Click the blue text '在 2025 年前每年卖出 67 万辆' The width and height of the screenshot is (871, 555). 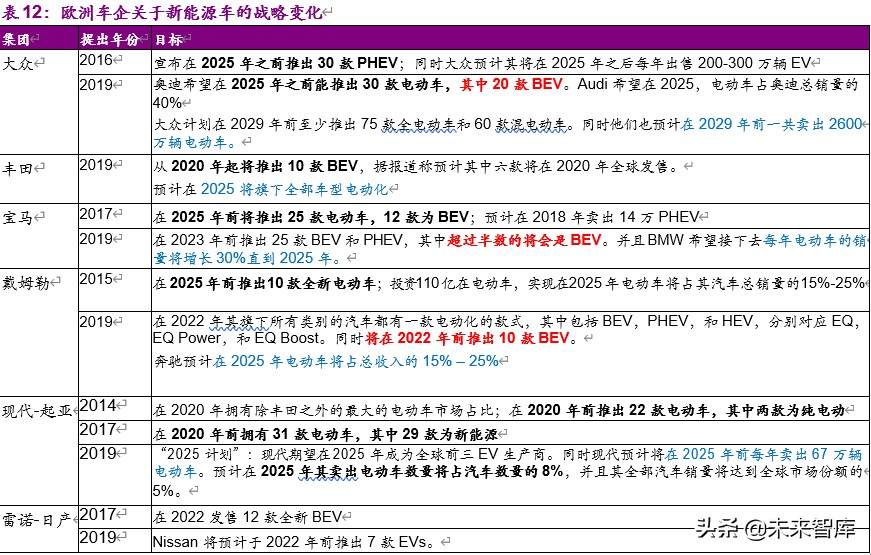pos(763,454)
